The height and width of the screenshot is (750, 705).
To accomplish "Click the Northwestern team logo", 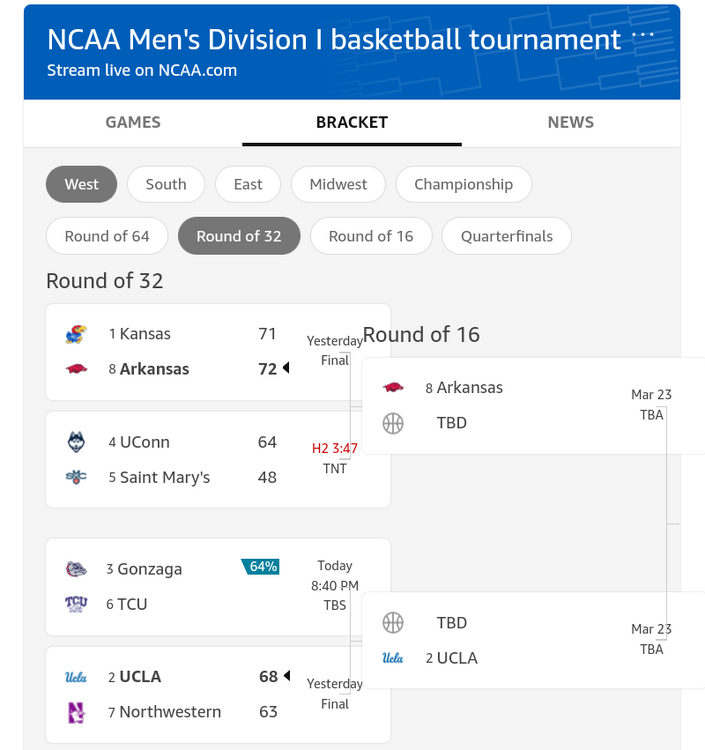I will pyautogui.click(x=76, y=712).
